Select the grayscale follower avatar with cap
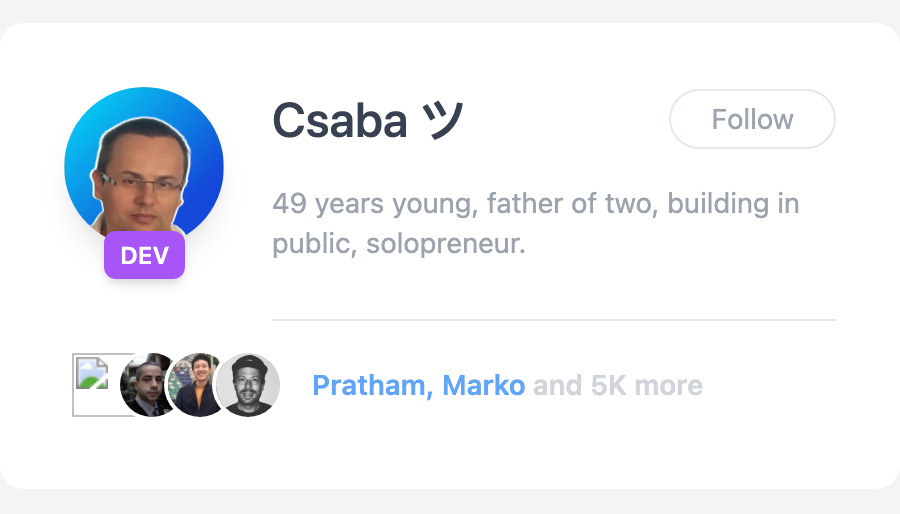The height and width of the screenshot is (514, 900). coord(248,385)
